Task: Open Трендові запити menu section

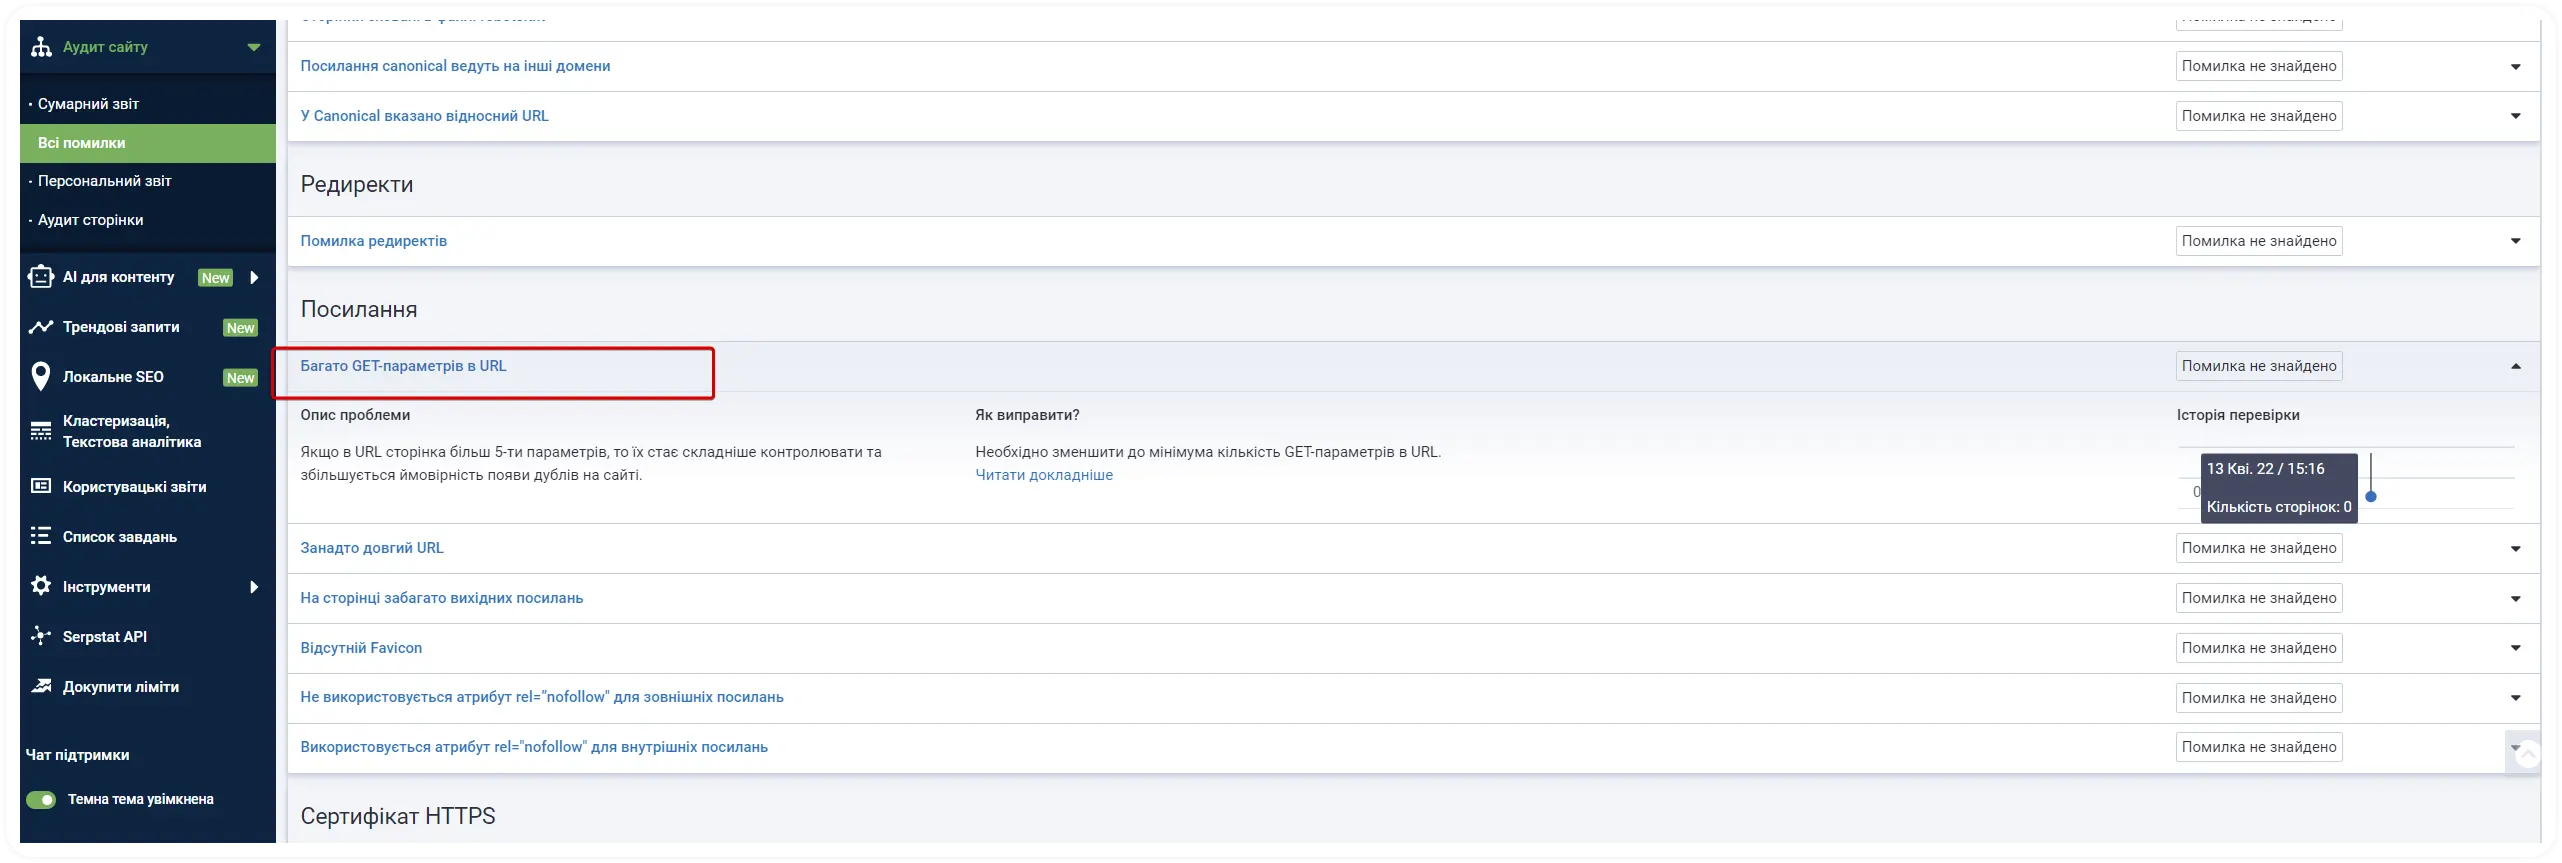Action: (121, 327)
